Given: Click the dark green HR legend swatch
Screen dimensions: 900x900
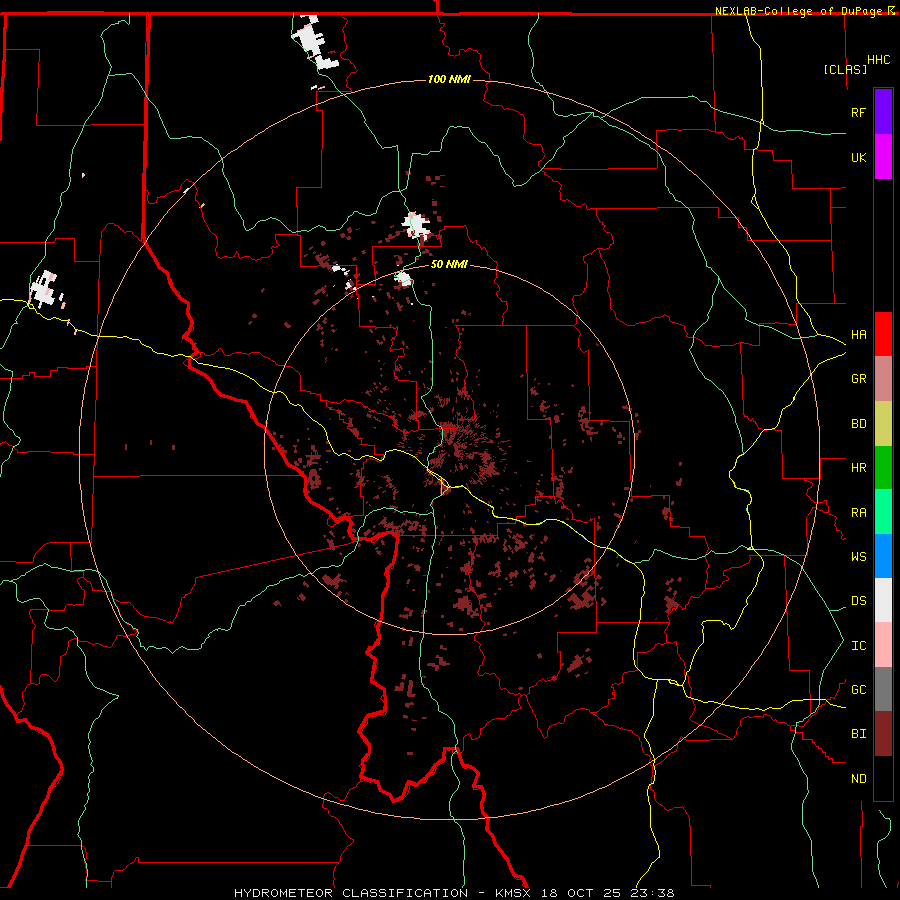Looking at the screenshot, I should tap(883, 468).
